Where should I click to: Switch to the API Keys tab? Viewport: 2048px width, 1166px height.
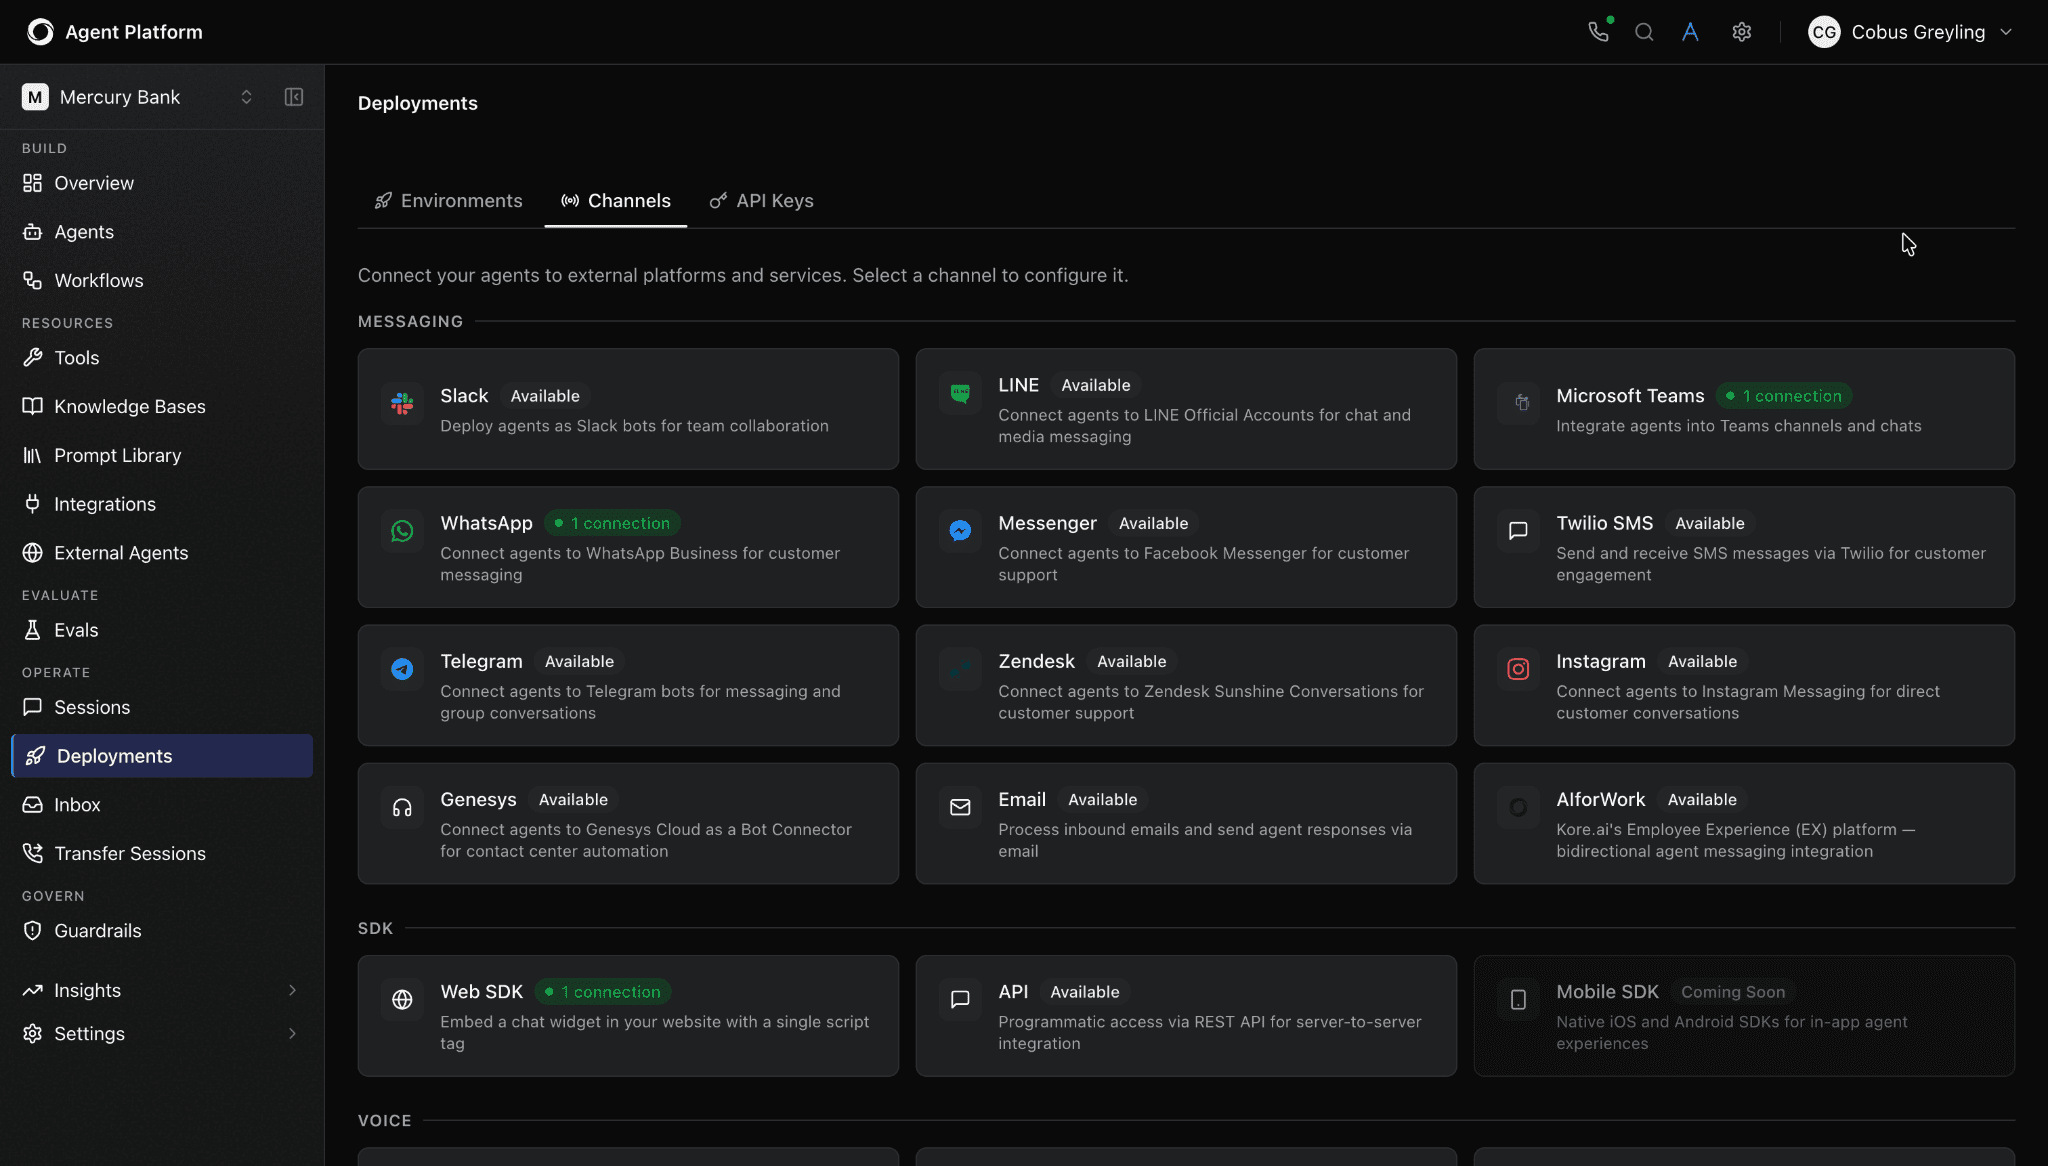(761, 201)
